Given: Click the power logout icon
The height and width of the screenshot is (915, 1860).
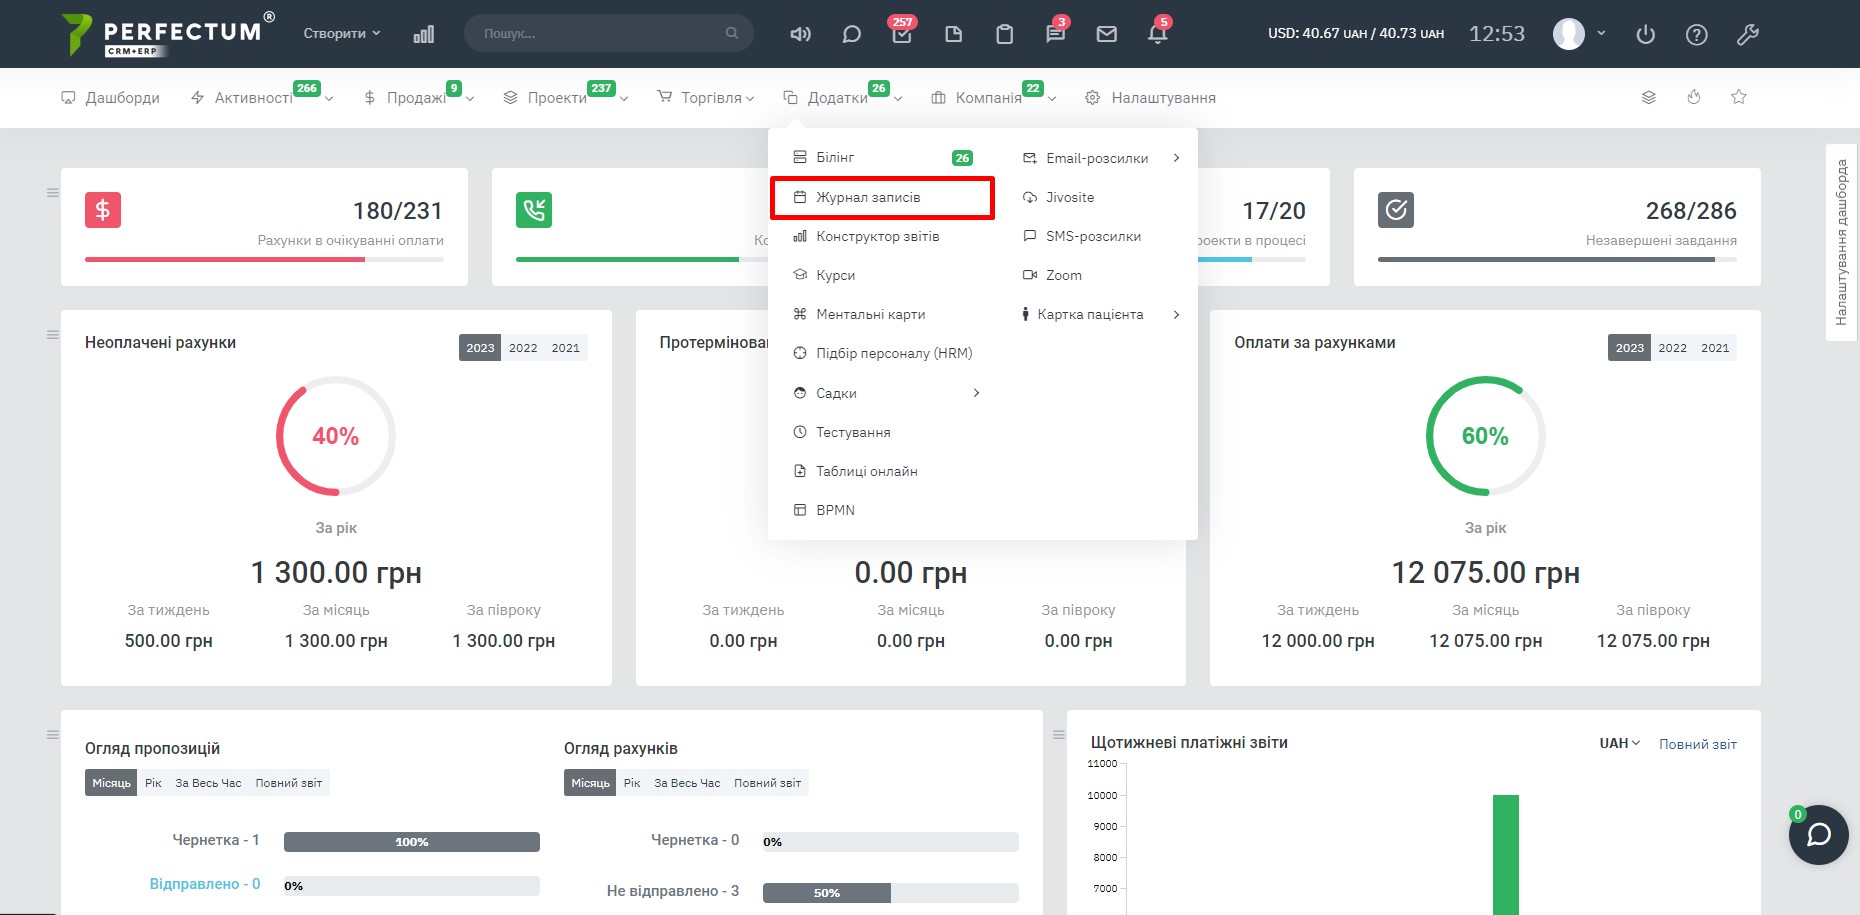Looking at the screenshot, I should coord(1645,35).
